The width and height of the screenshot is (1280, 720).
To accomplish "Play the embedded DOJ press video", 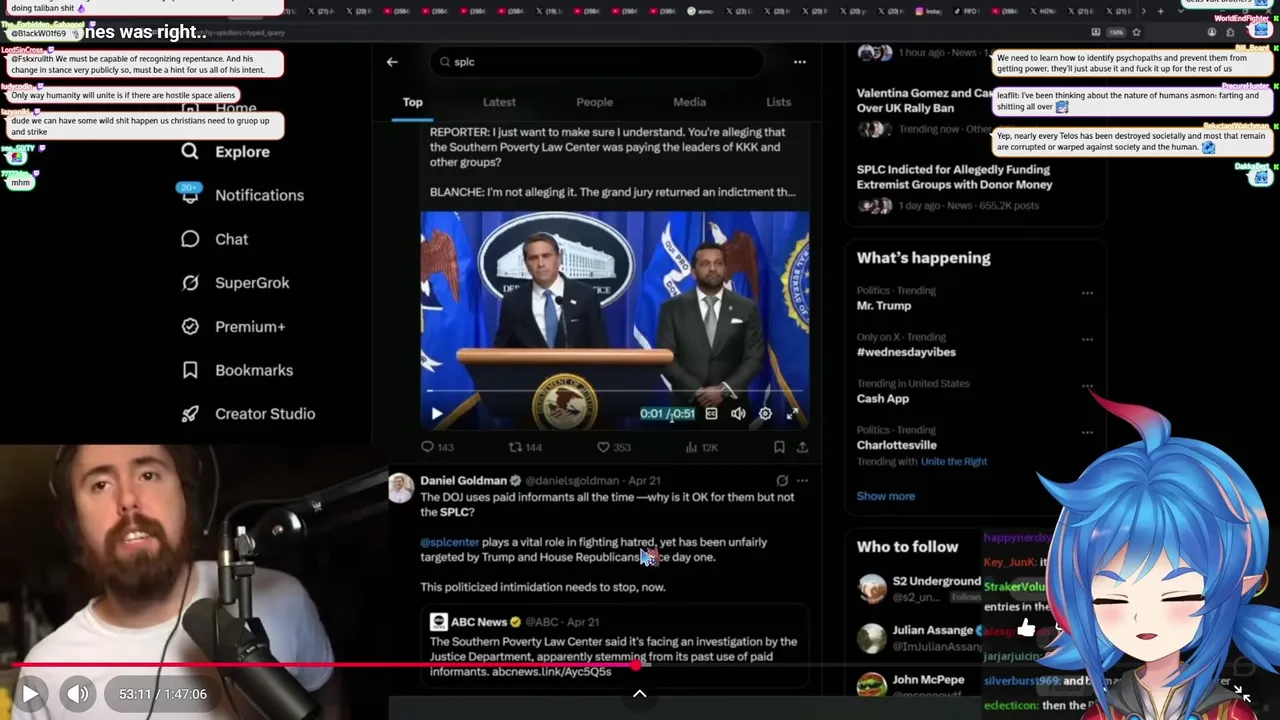I will tap(436, 413).
